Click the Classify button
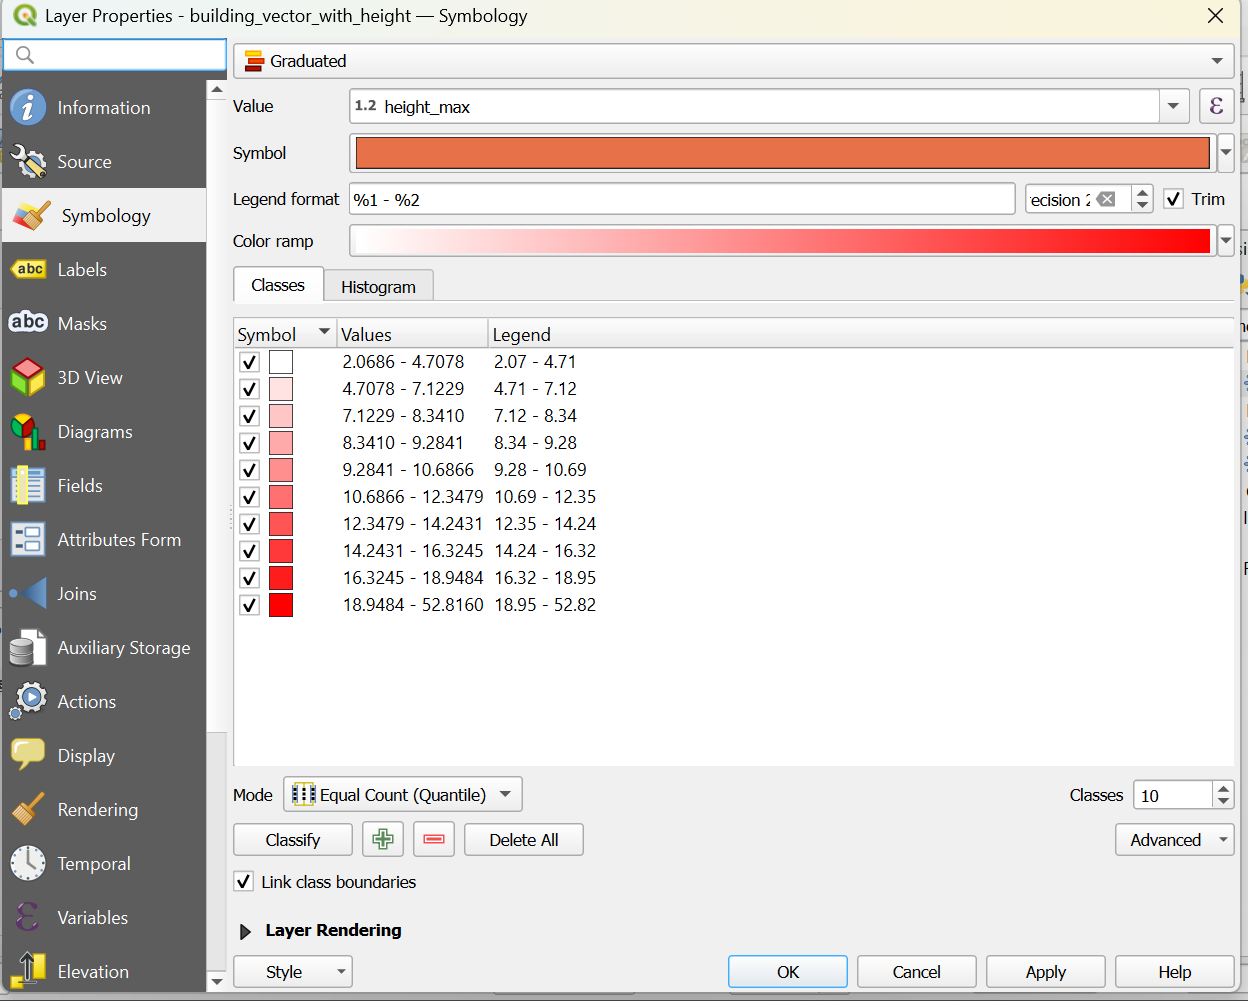This screenshot has width=1248, height=1001. point(293,840)
